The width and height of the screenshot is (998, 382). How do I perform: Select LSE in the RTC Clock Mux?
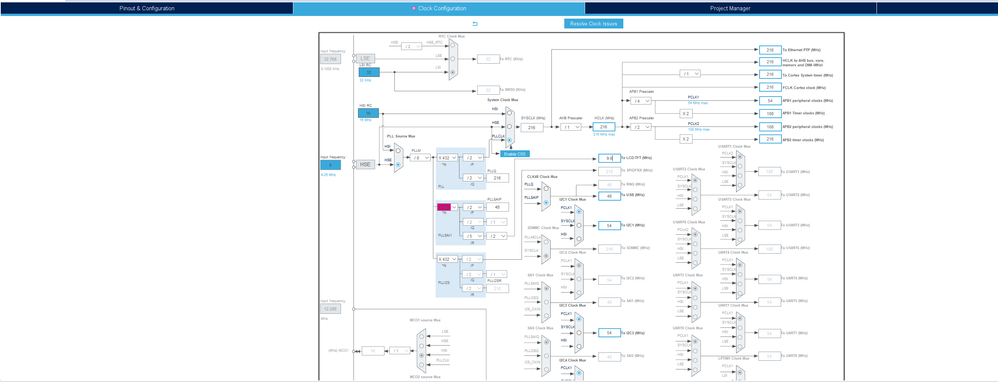point(453,59)
